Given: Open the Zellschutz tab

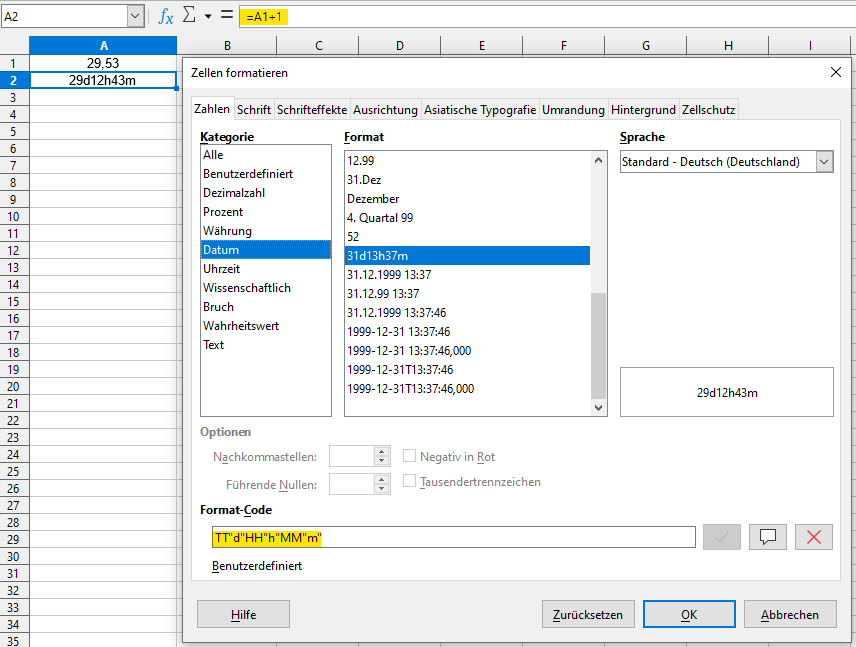Looking at the screenshot, I should click(709, 110).
